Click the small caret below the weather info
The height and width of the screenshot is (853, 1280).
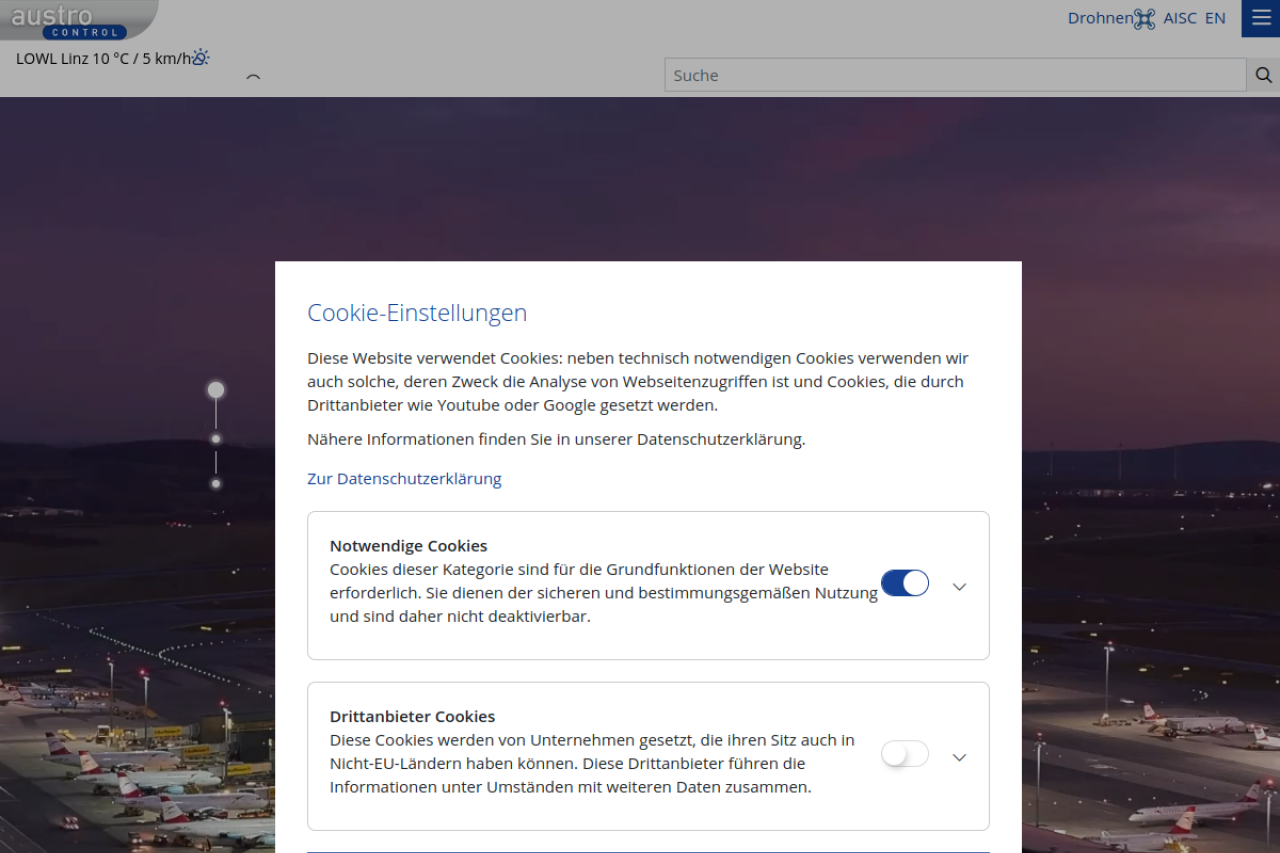point(253,77)
